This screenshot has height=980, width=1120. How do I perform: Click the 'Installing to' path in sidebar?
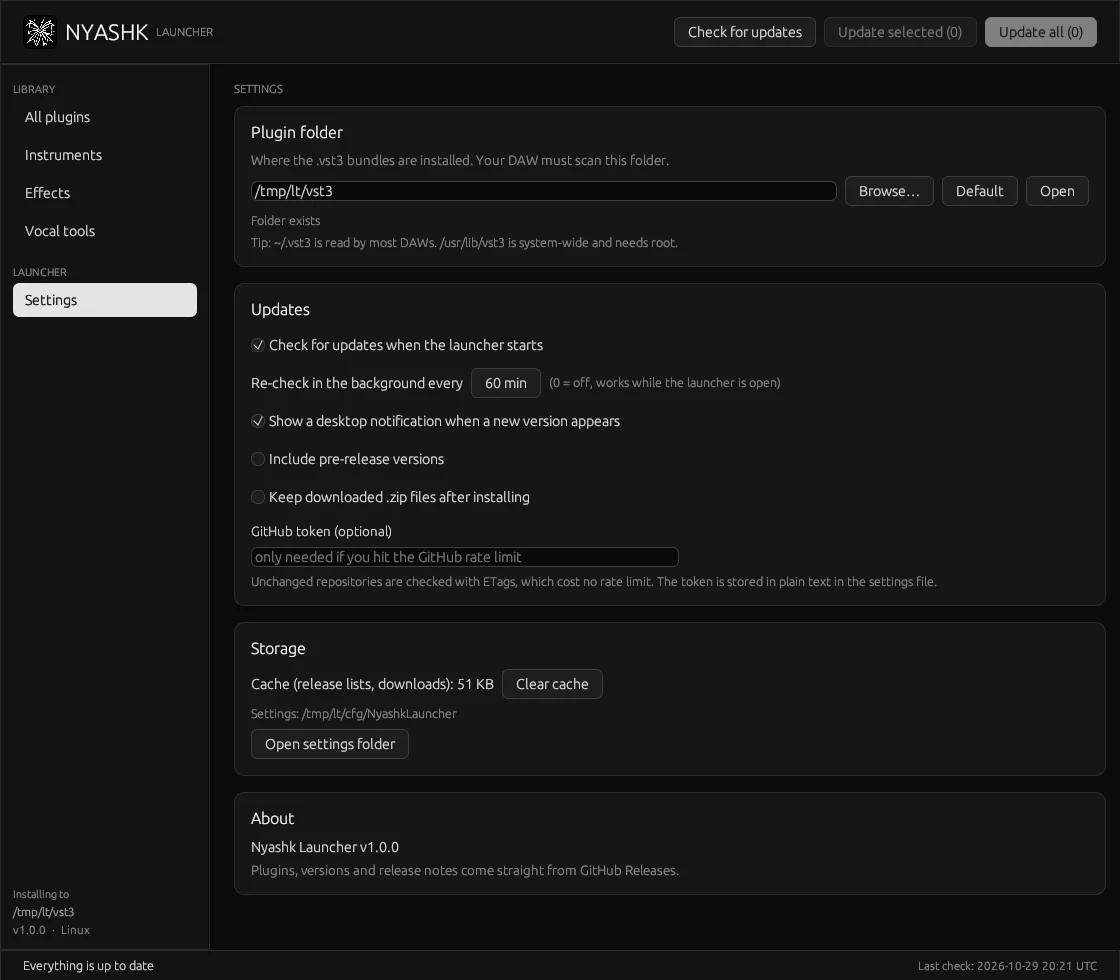tap(44, 912)
